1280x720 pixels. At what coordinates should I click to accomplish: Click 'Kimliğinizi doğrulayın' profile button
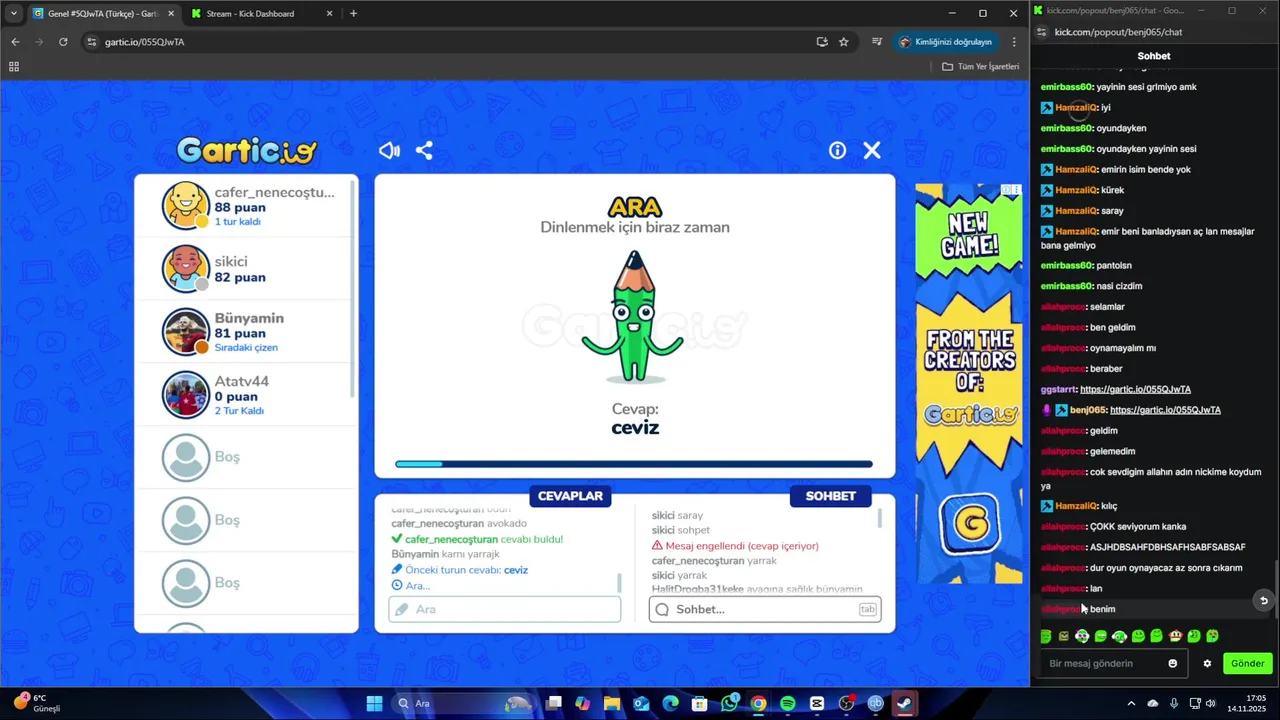(x=946, y=42)
